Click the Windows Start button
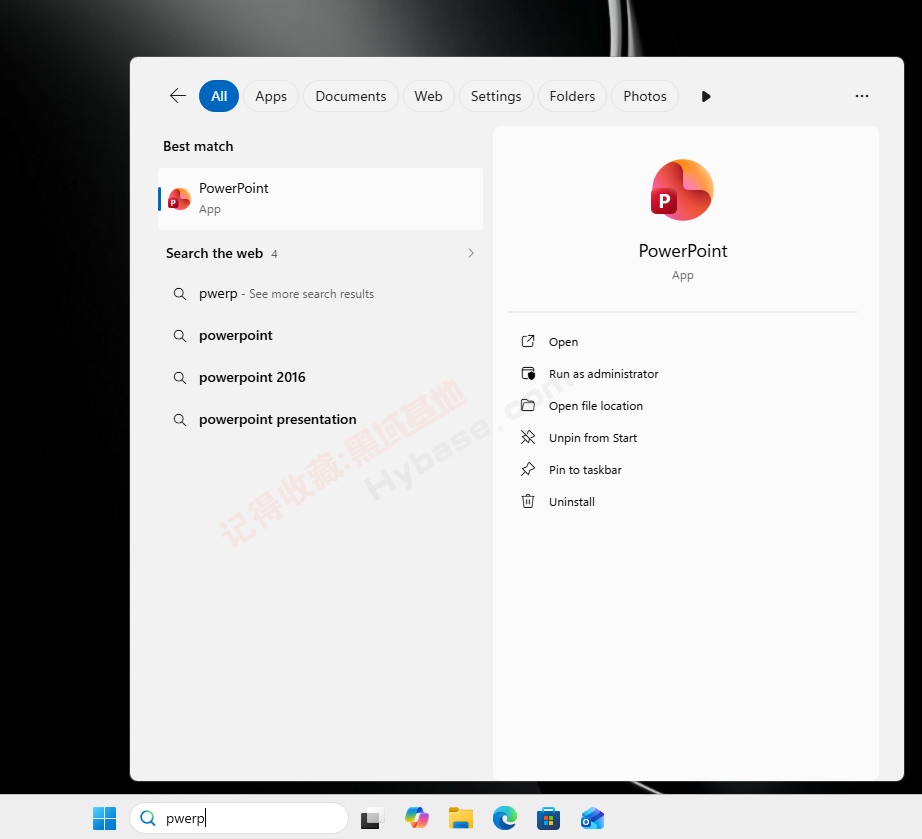The height and width of the screenshot is (839, 922). [x=105, y=818]
